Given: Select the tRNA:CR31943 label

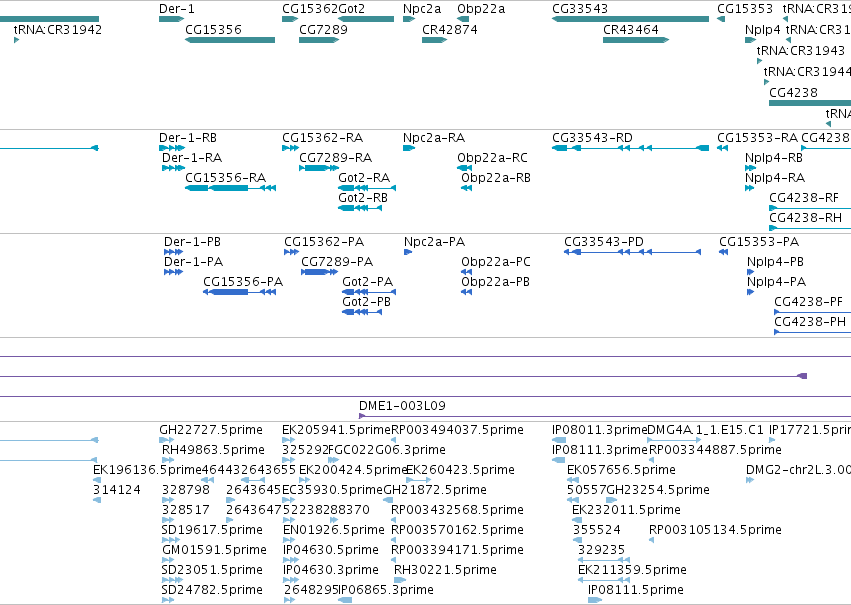Looking at the screenshot, I should 801,50.
